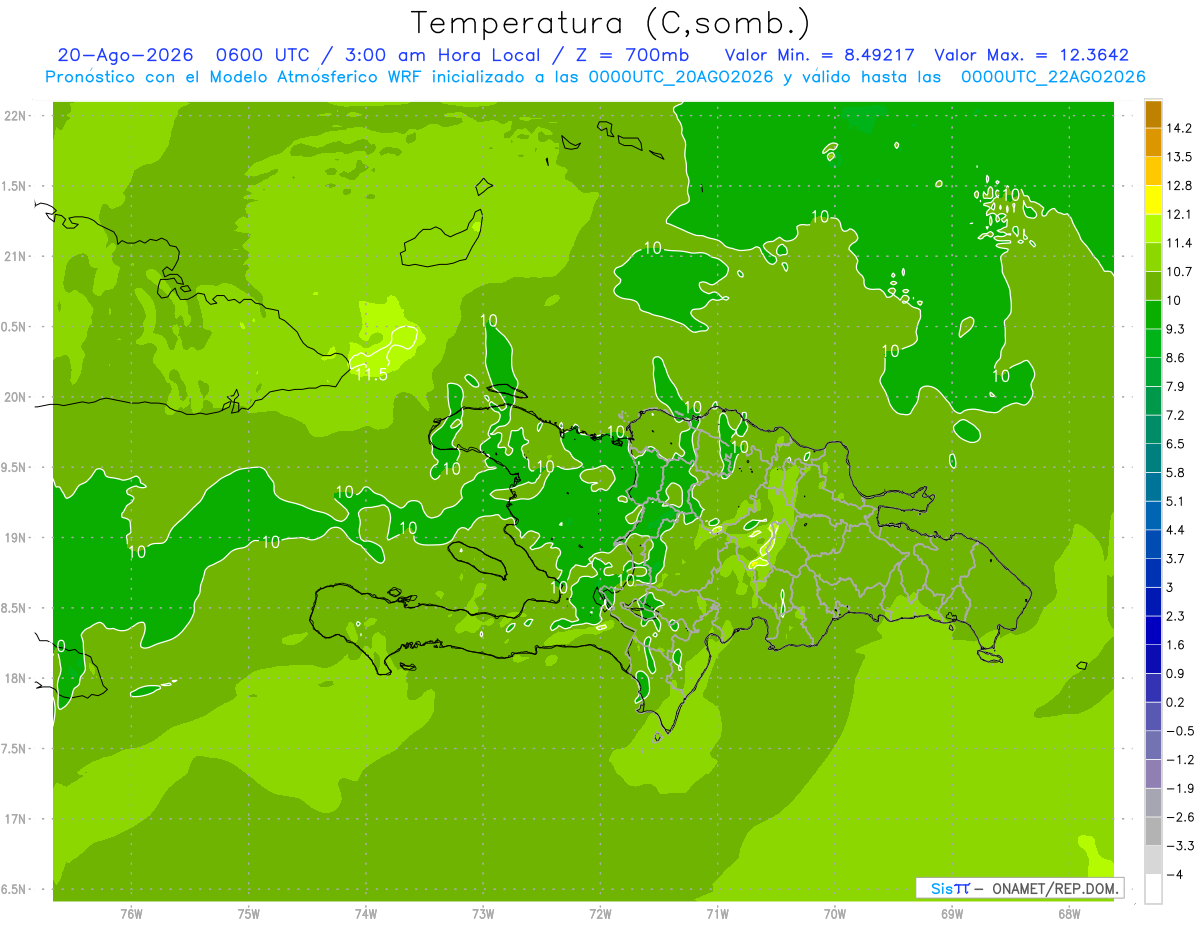The width and height of the screenshot is (1200, 927).
Task: Click the 6.5N latitude axis label
Action: [15, 890]
